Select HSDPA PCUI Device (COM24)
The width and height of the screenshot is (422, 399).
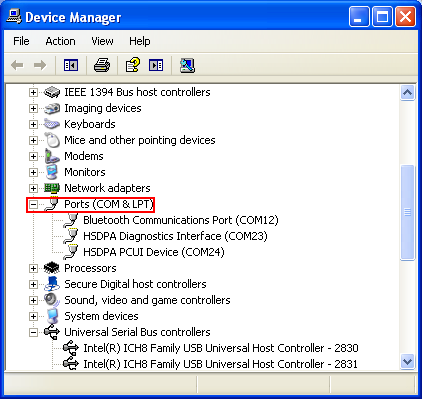coord(154,252)
